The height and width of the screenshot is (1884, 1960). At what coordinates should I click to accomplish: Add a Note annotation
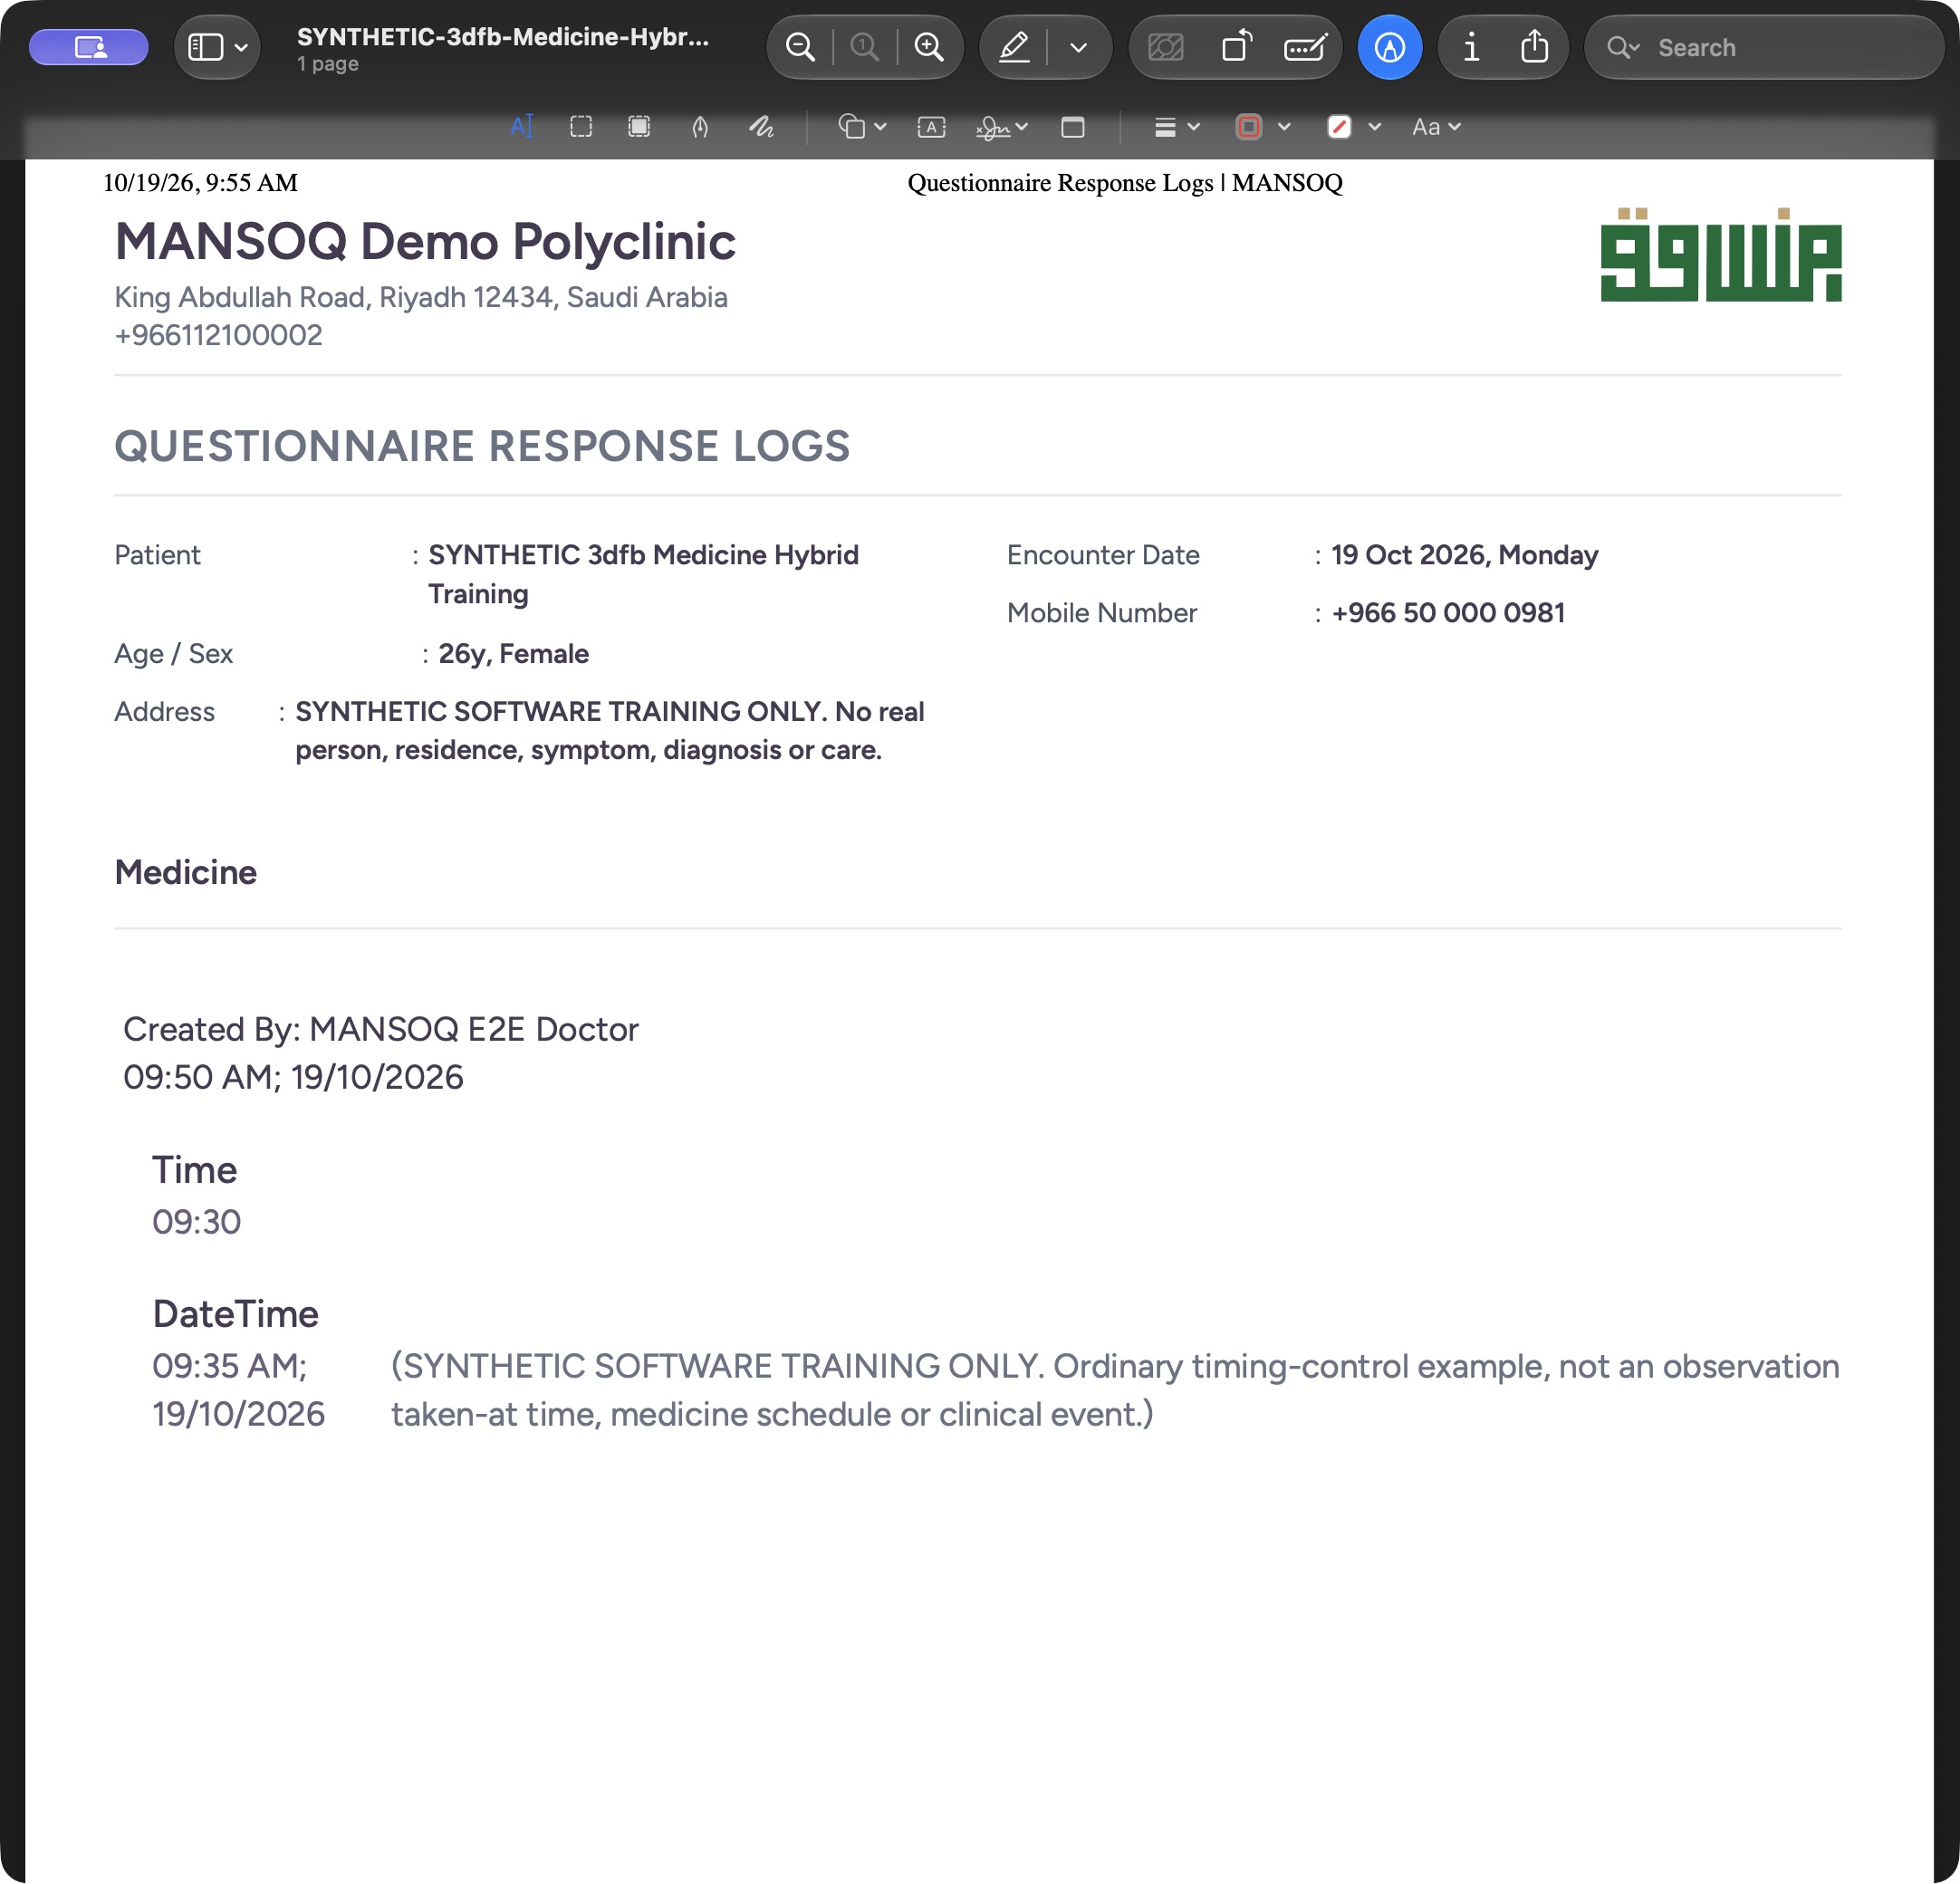point(1072,127)
